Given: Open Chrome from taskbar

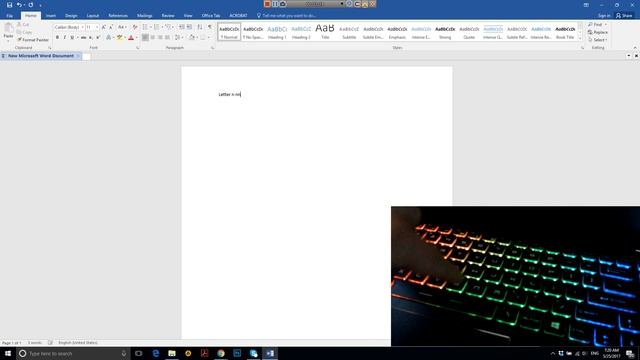Looking at the screenshot, I should click(x=221, y=353).
